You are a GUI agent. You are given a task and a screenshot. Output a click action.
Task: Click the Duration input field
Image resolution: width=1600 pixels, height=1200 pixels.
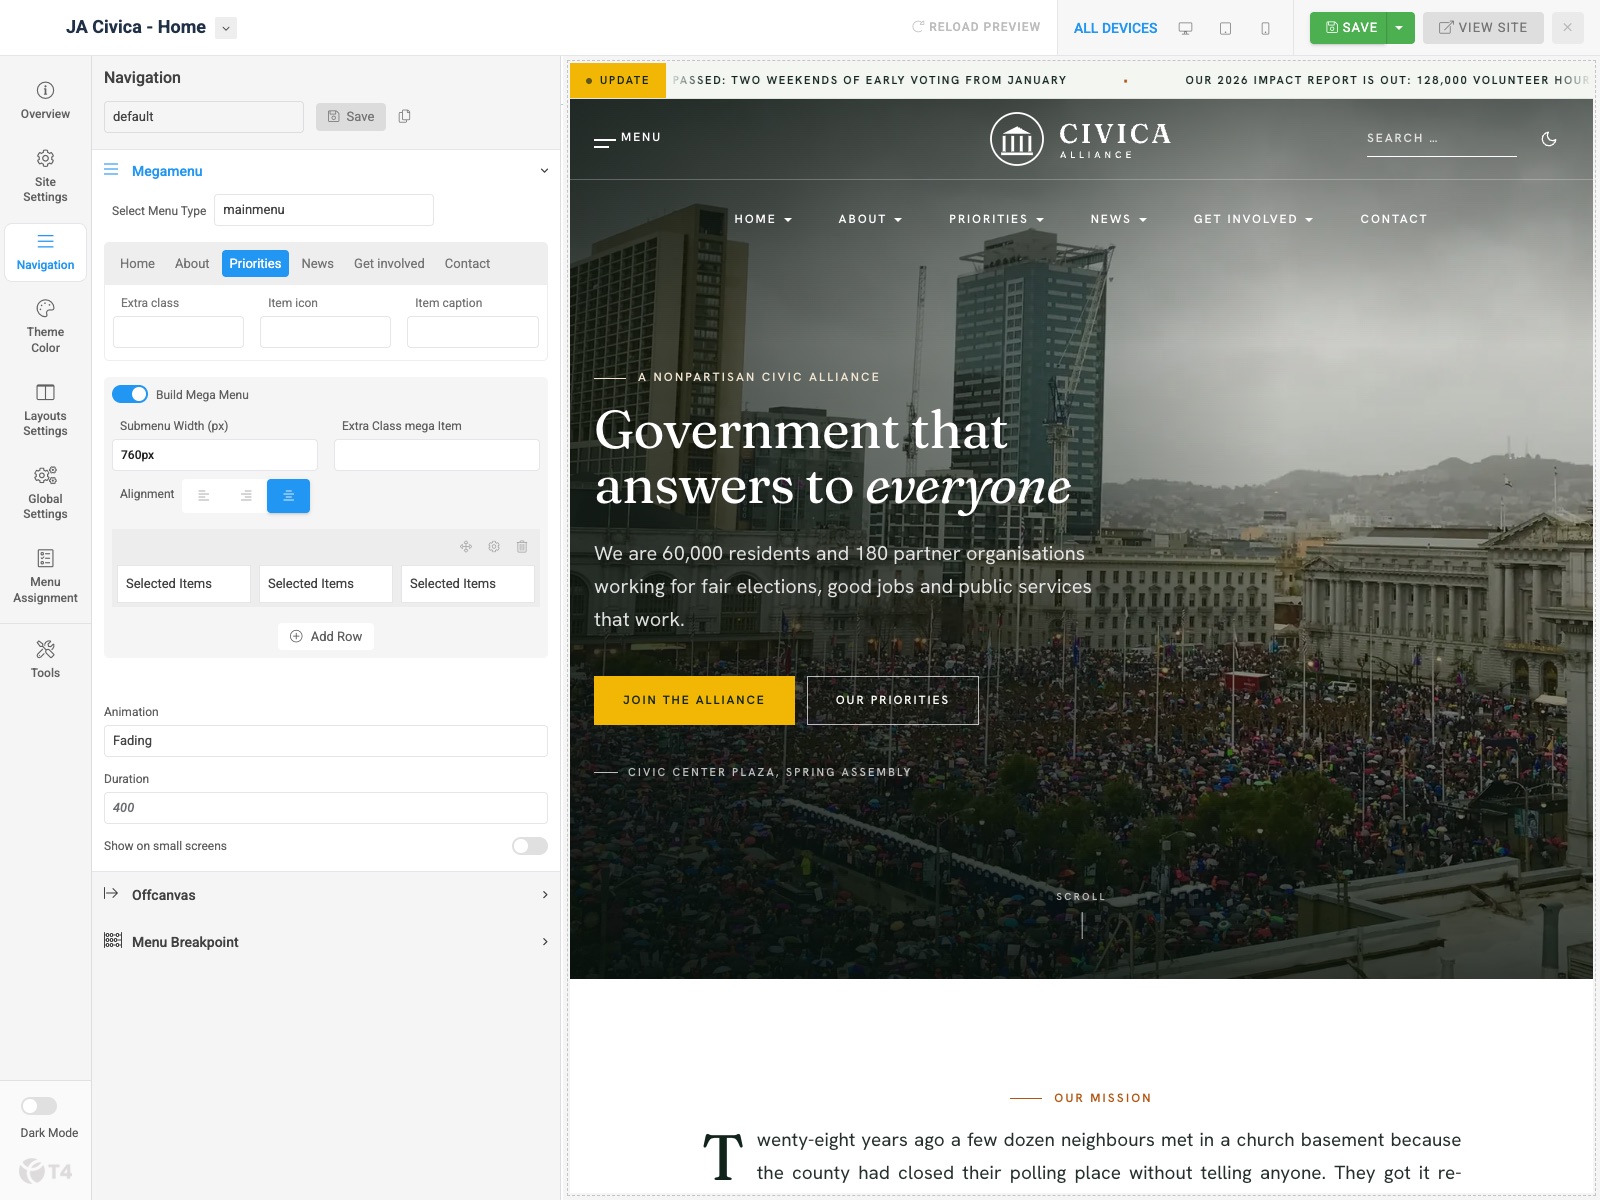pos(326,808)
